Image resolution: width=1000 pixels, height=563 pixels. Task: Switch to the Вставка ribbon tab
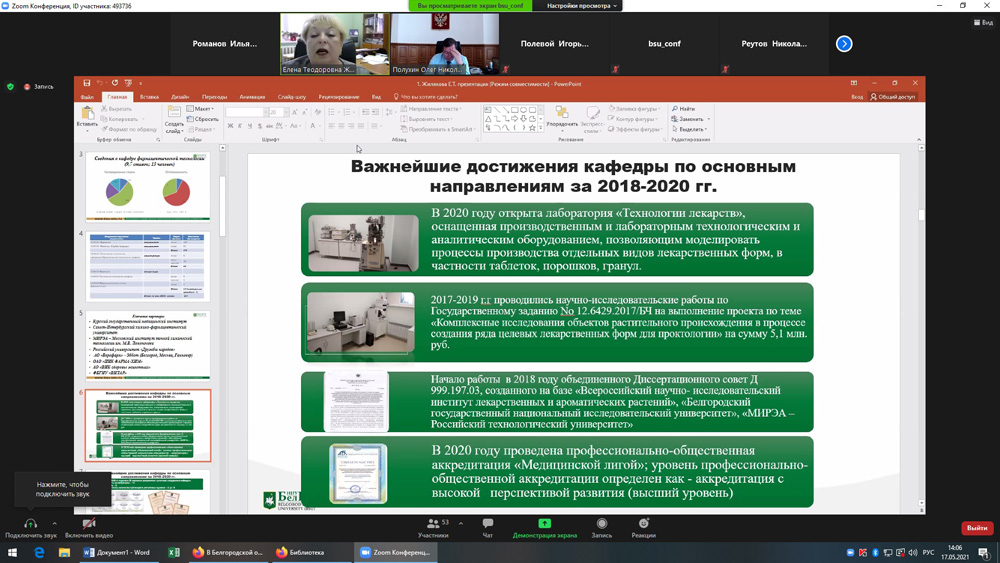click(x=149, y=97)
